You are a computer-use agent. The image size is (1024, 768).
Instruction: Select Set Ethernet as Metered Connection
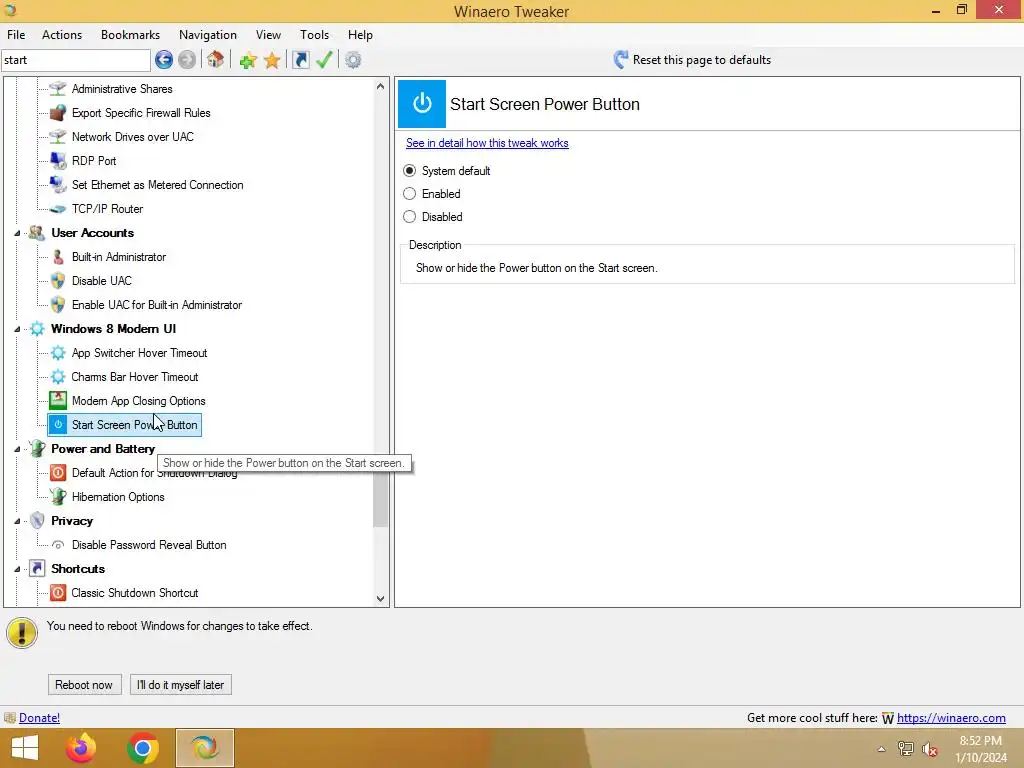coord(157,185)
